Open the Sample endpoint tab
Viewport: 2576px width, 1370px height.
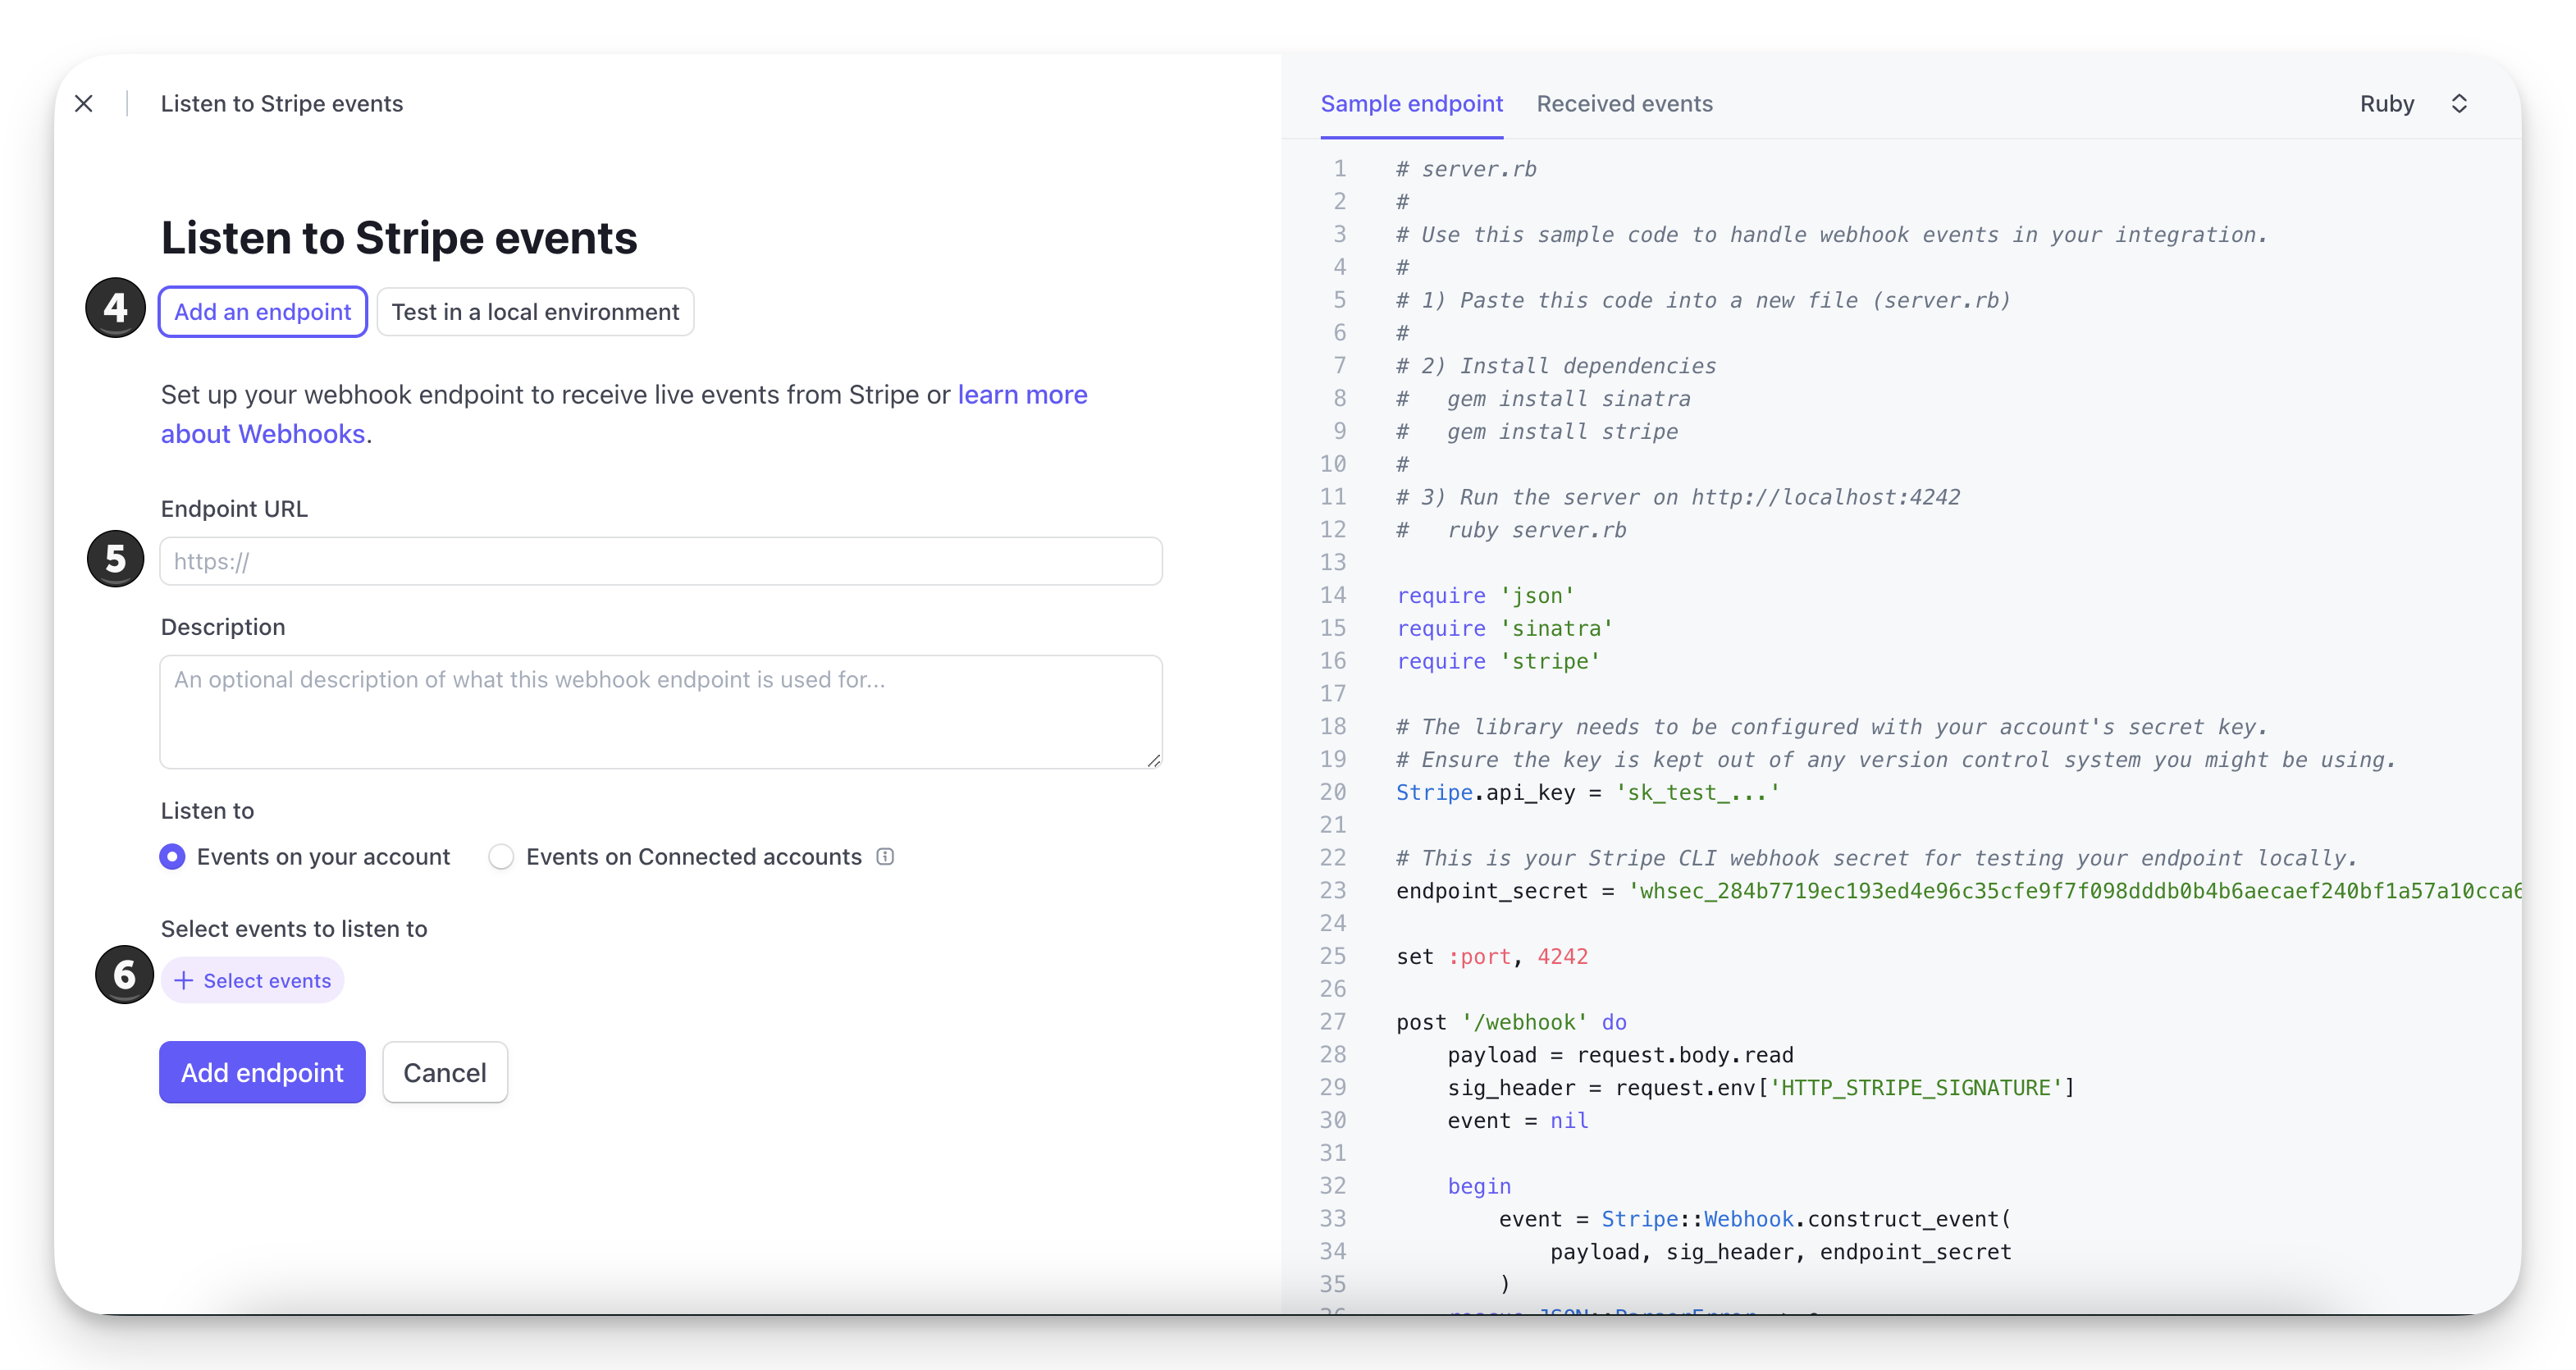pyautogui.click(x=1411, y=104)
